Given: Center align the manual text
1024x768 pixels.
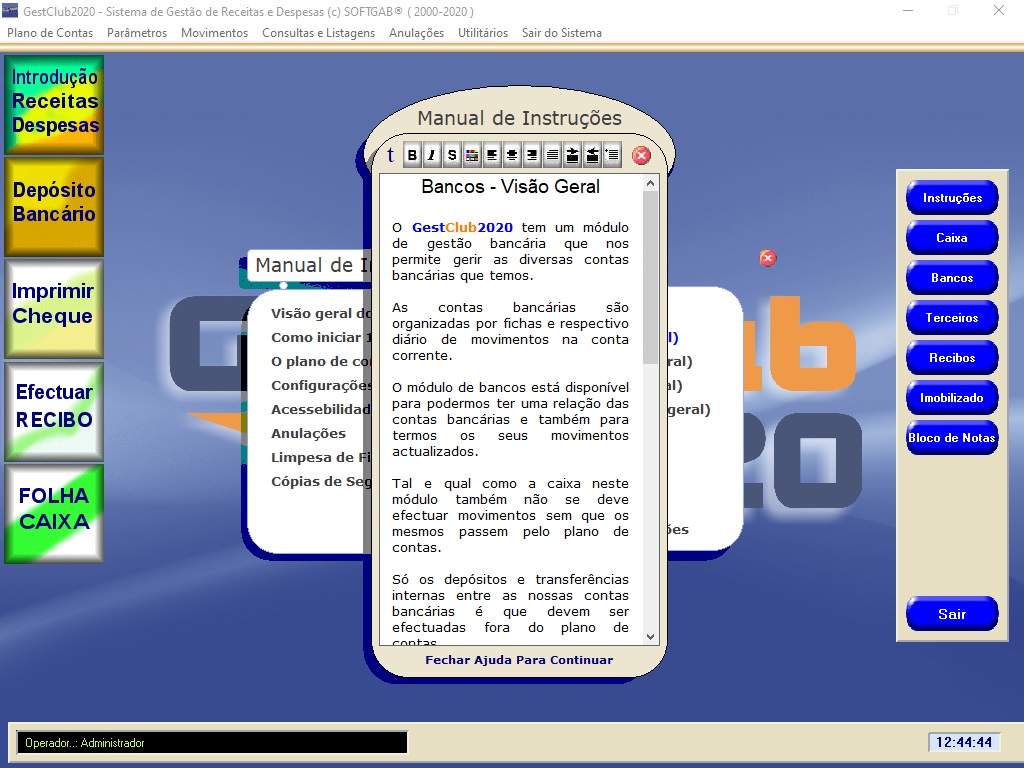Looking at the screenshot, I should pos(512,155).
